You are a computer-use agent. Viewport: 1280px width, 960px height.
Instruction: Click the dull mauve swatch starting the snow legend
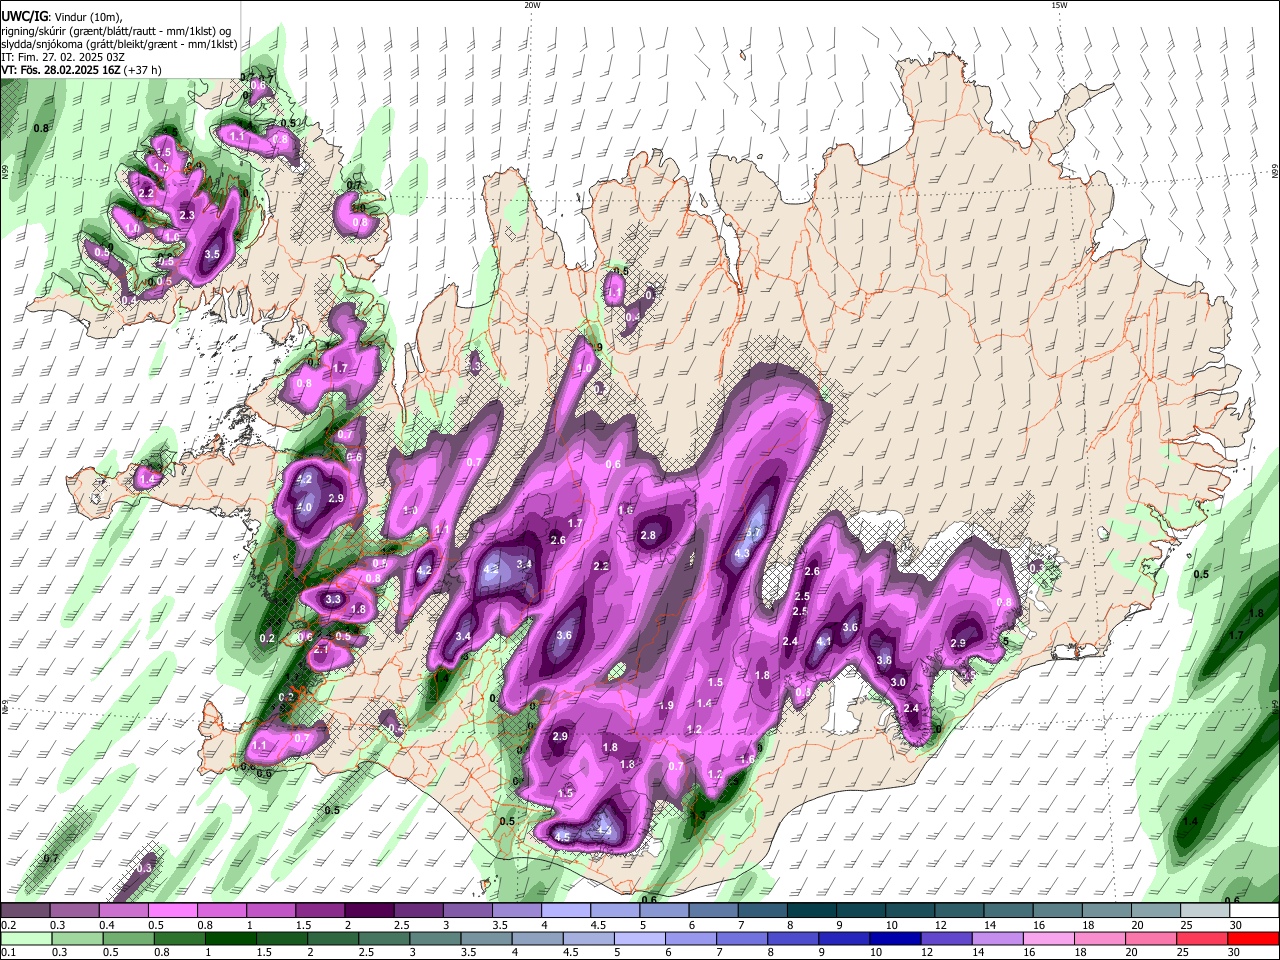click(24, 911)
